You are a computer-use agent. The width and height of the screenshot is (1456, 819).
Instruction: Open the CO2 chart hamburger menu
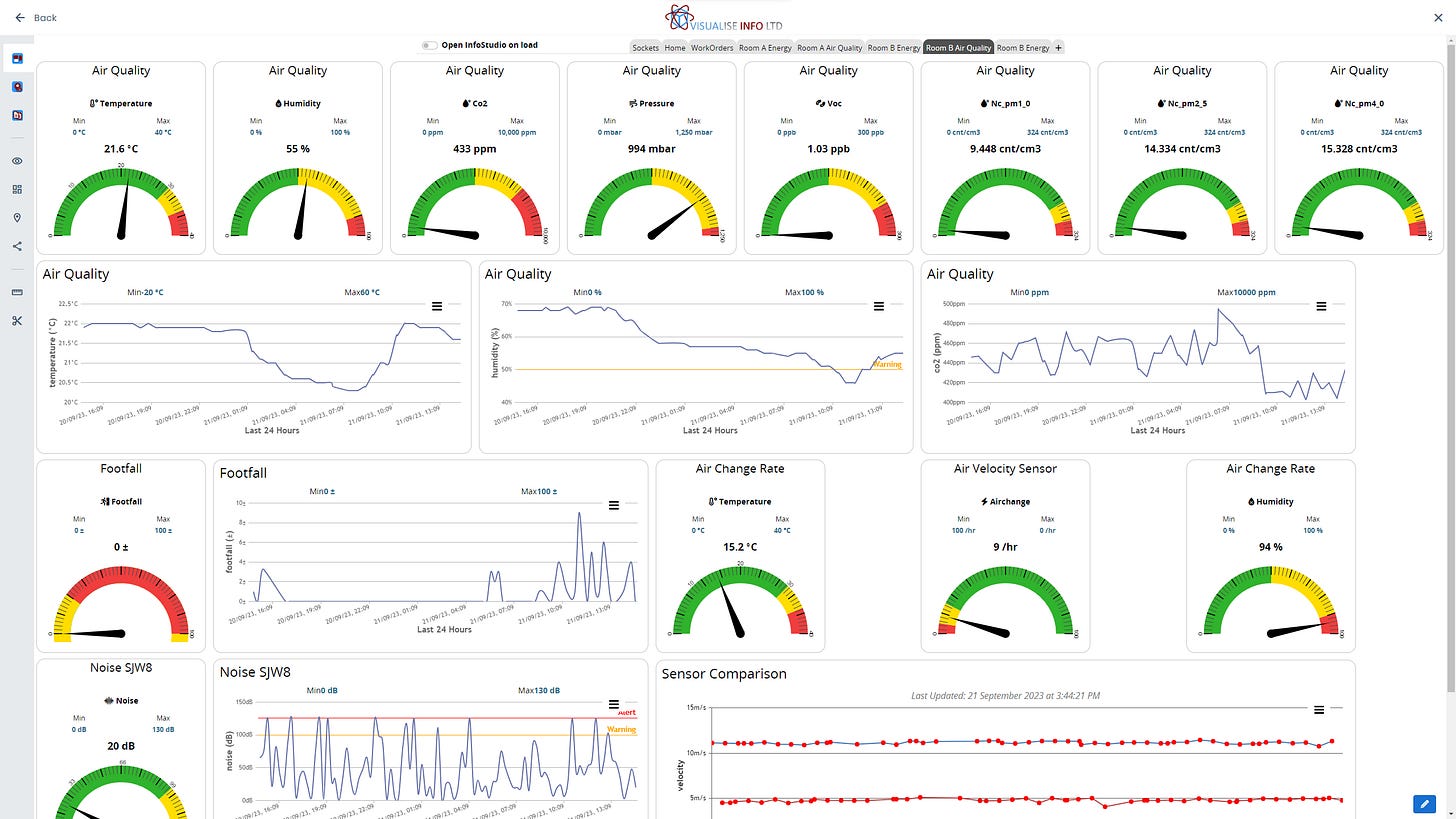click(x=1321, y=306)
